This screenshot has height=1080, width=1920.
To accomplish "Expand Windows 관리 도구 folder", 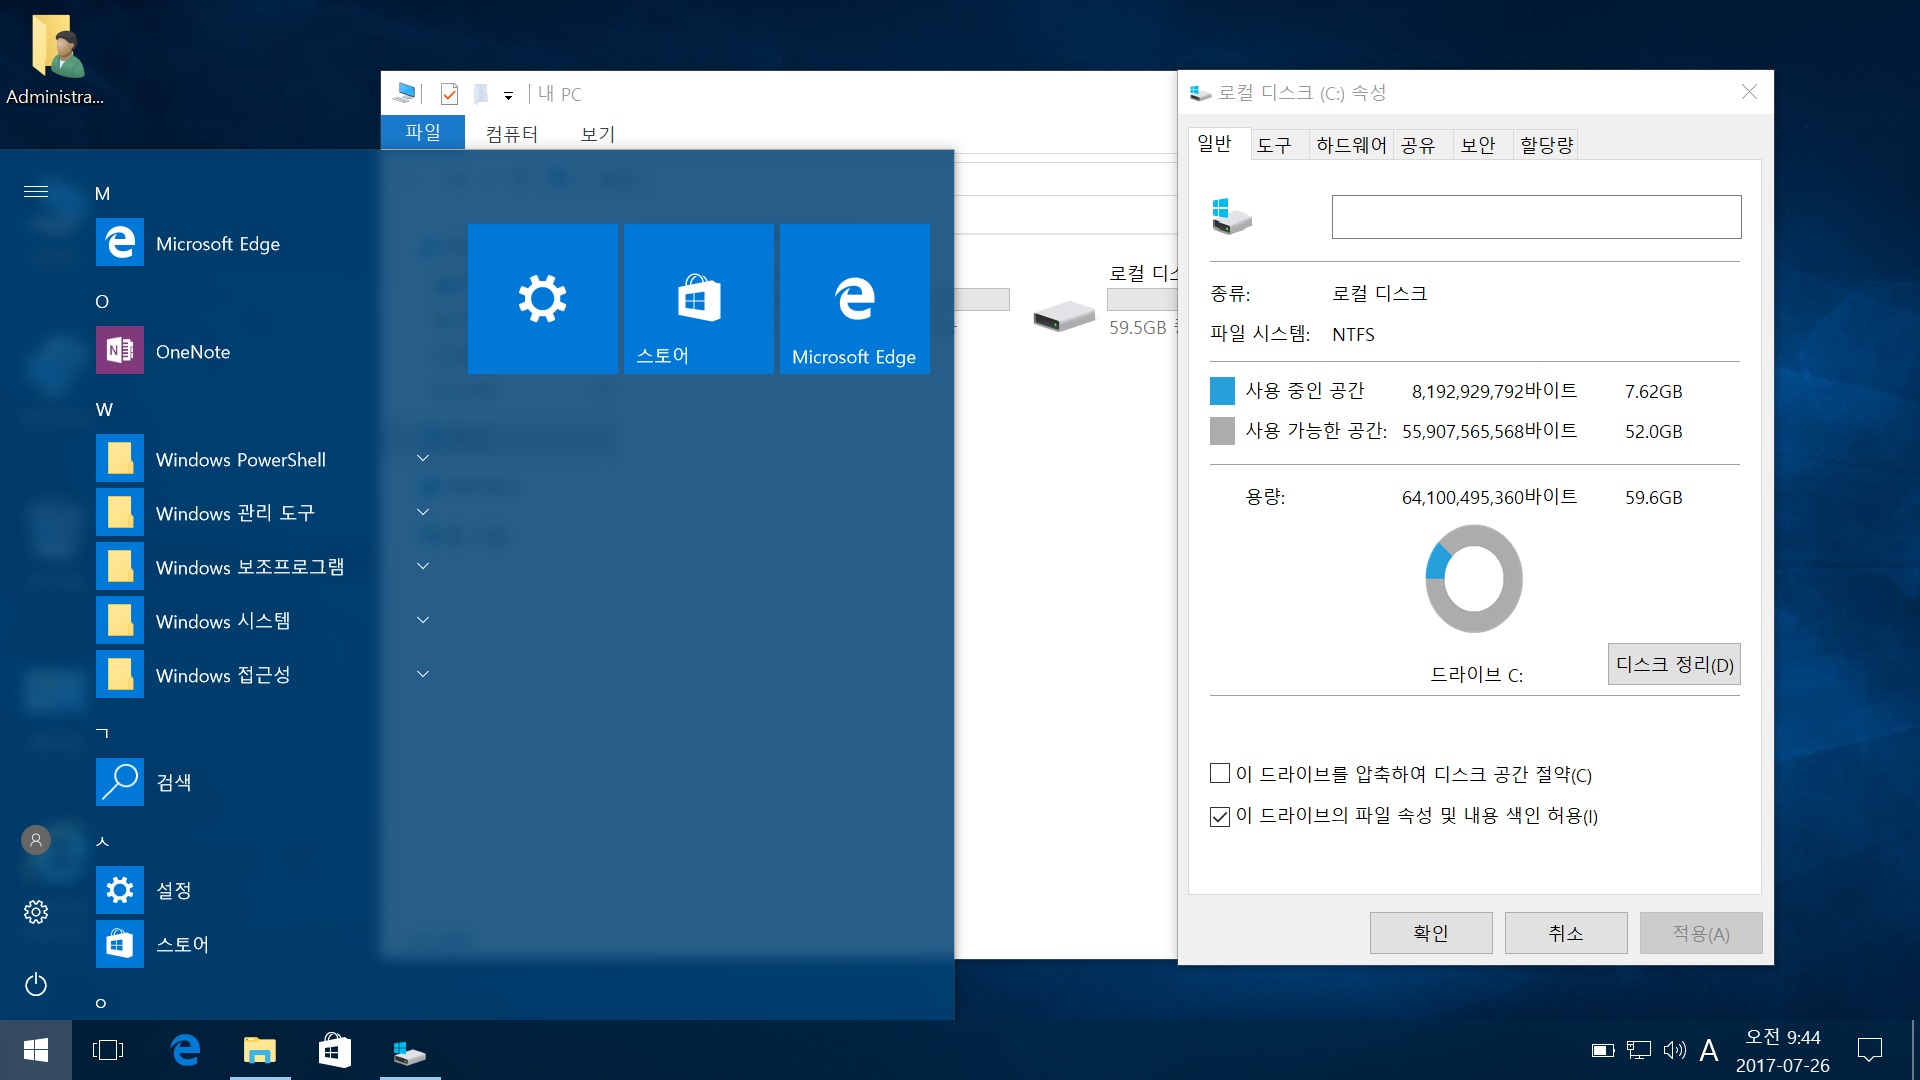I will pos(423,513).
